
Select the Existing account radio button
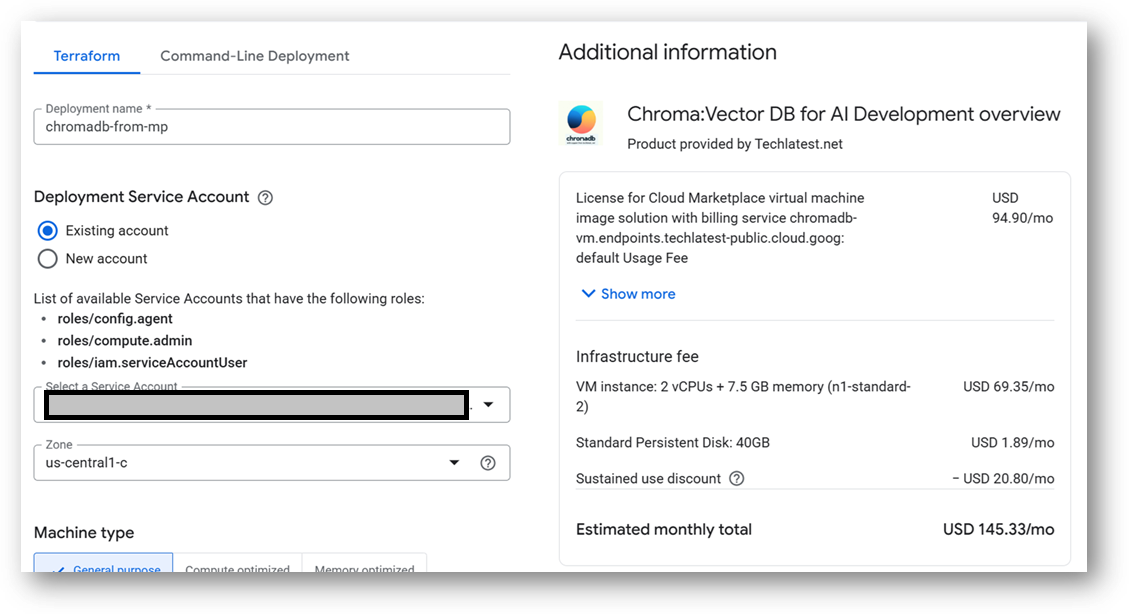point(47,231)
